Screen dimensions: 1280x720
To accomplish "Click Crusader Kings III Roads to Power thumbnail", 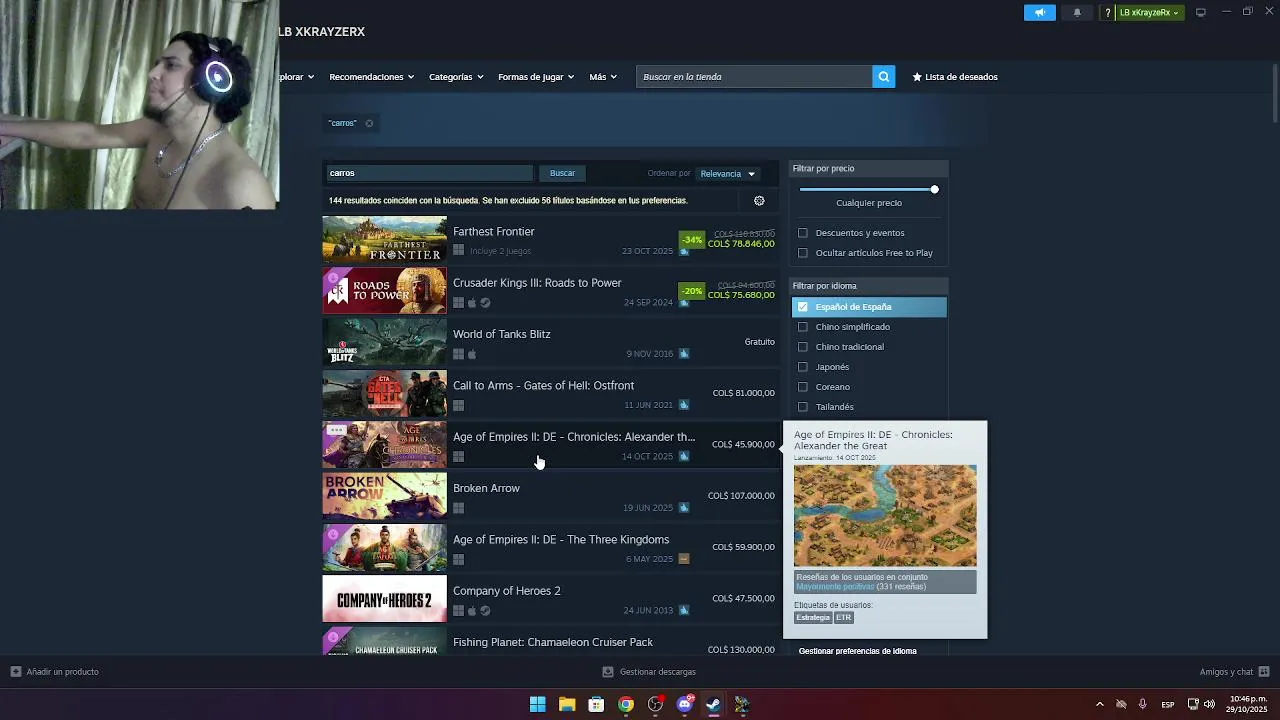I will coord(384,291).
